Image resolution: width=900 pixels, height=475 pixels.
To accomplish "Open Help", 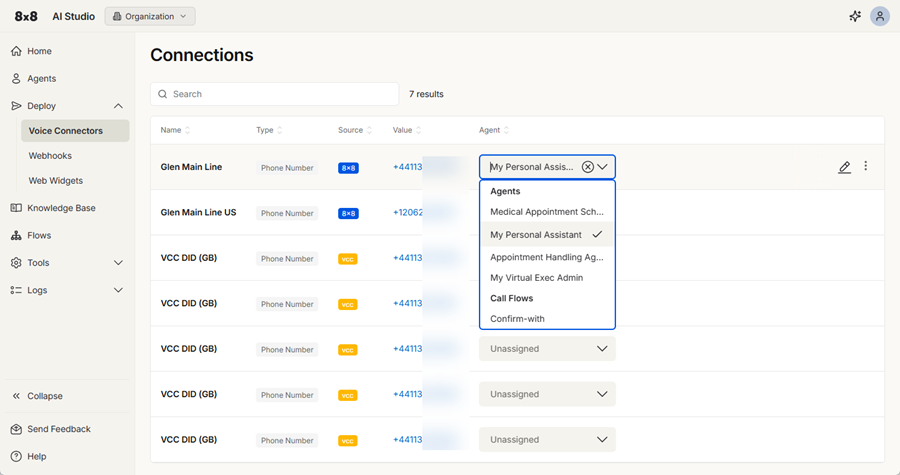I will point(37,457).
